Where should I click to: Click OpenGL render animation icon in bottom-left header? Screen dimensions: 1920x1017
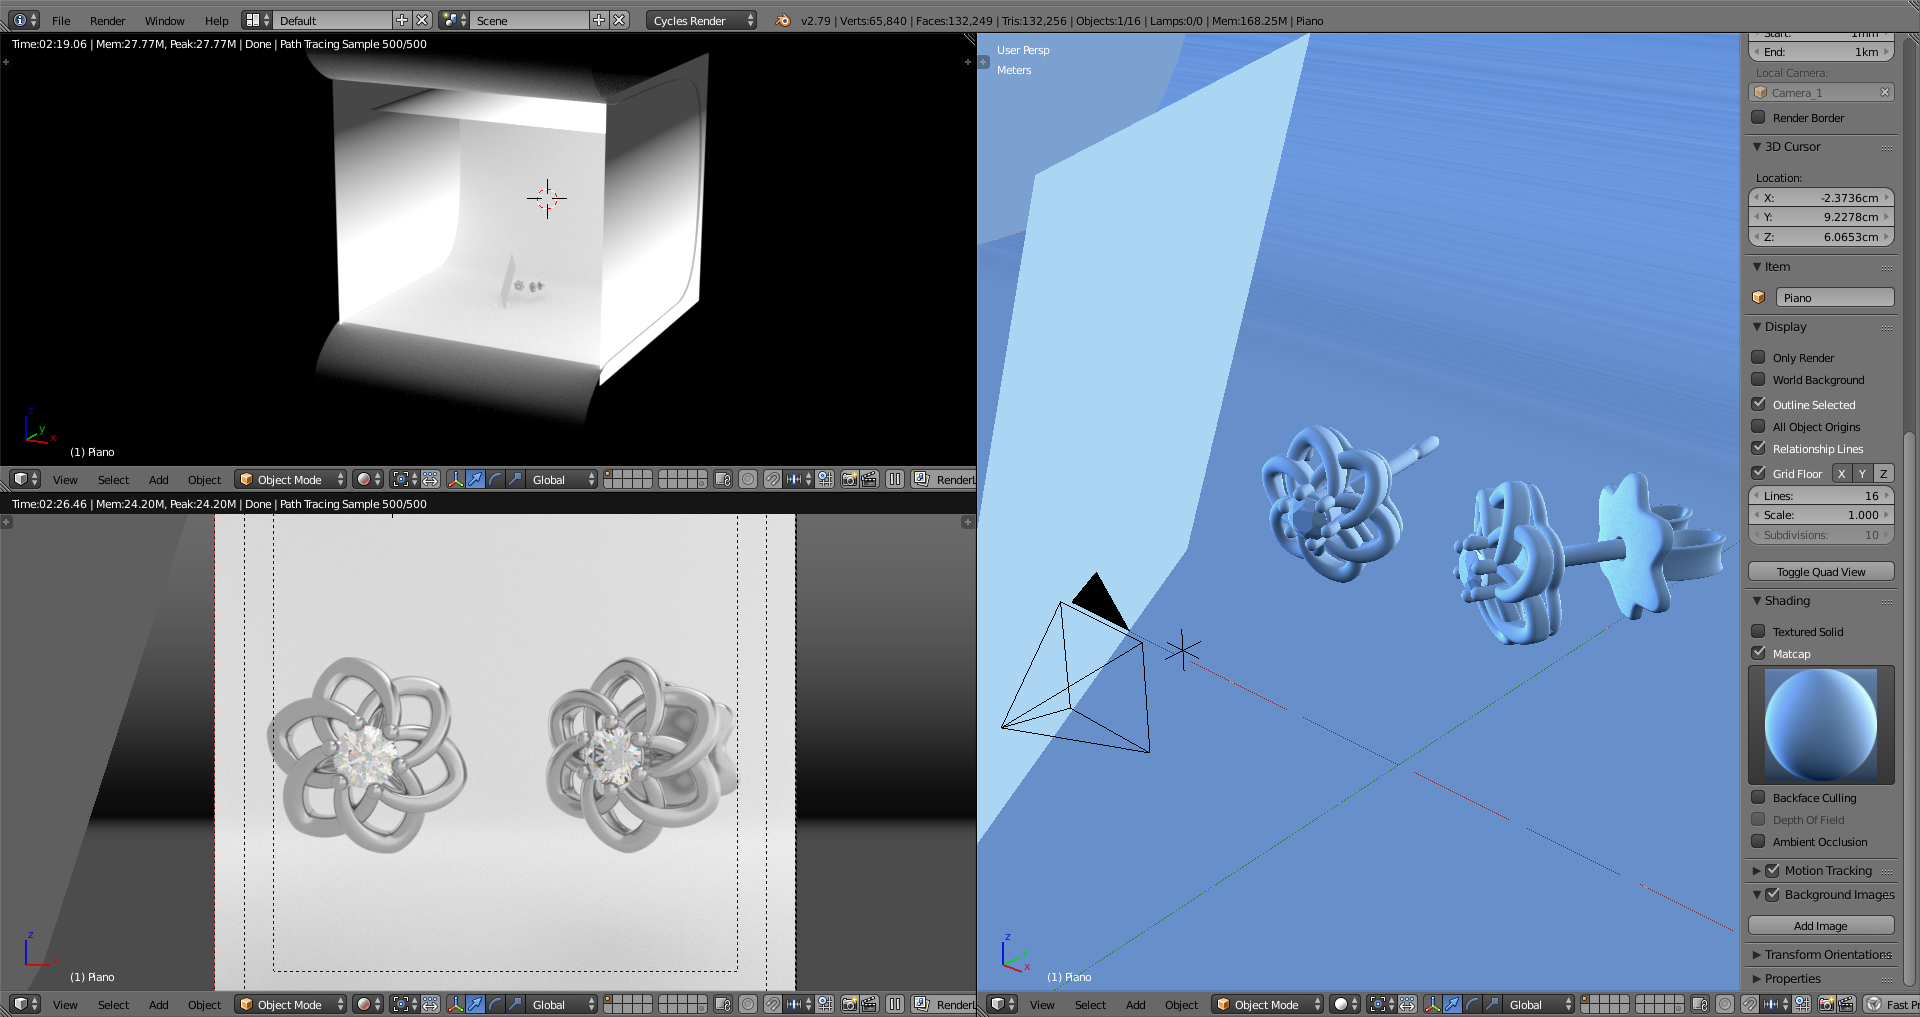pos(869,1004)
